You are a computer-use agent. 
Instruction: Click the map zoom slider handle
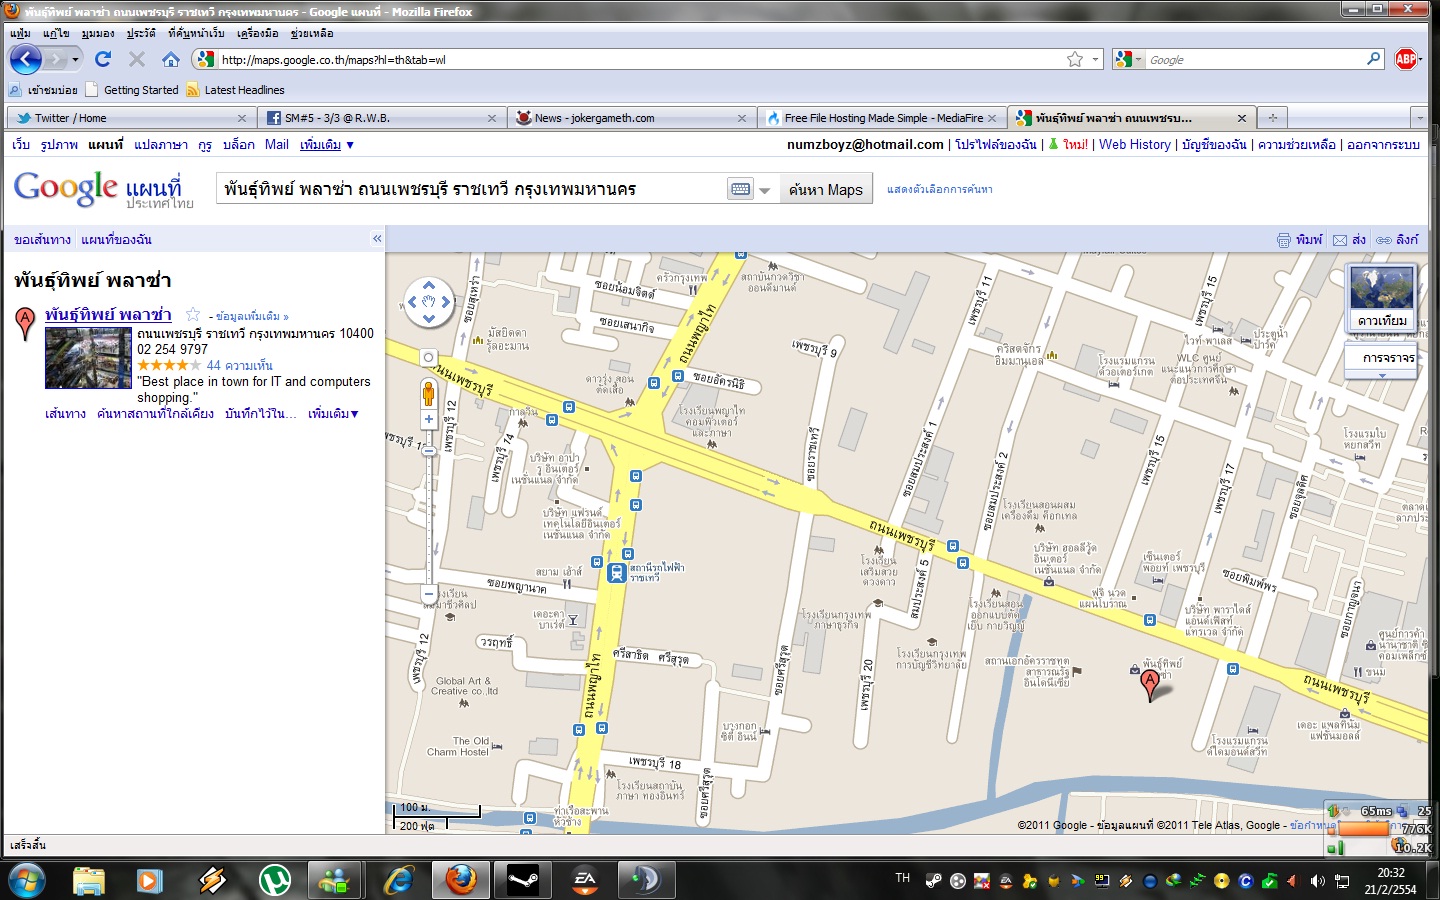429,451
